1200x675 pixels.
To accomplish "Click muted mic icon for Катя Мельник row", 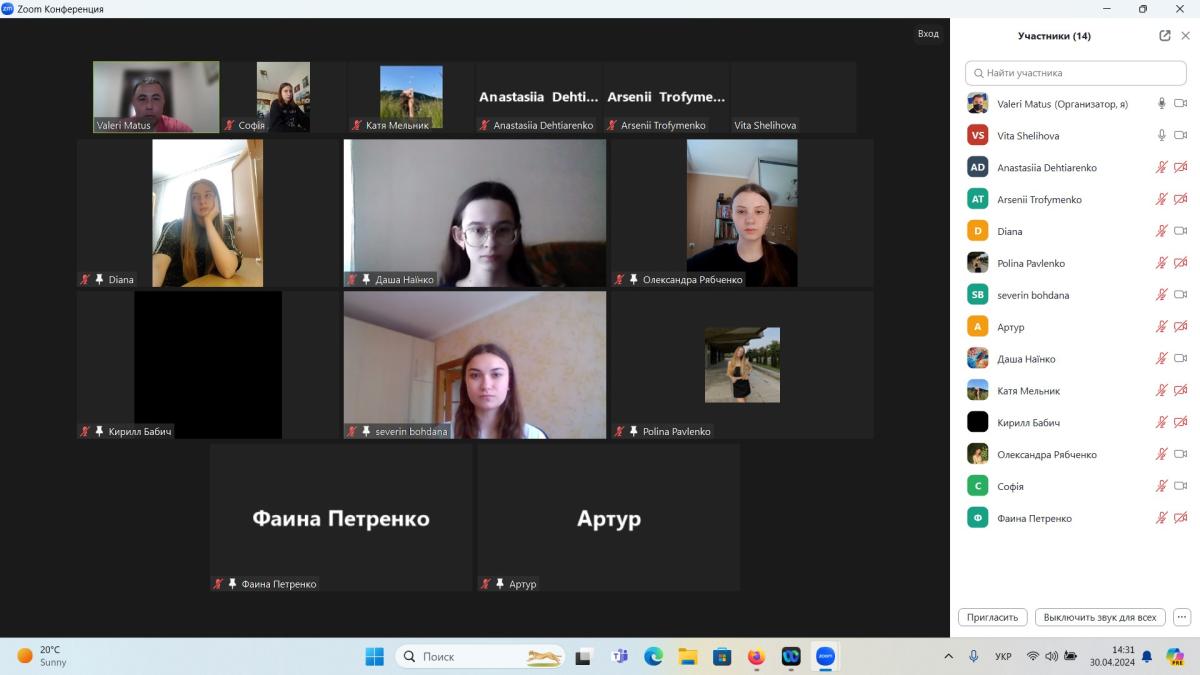I will (x=1161, y=391).
